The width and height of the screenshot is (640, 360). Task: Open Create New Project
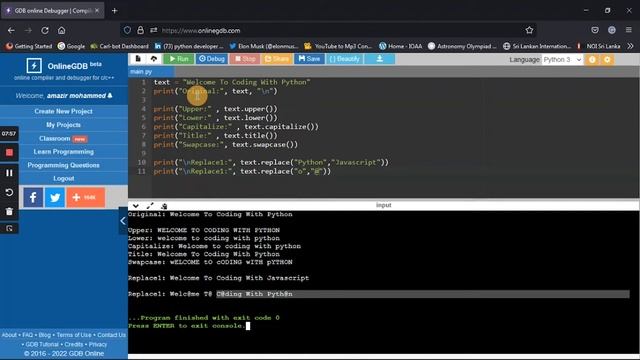coord(63,111)
